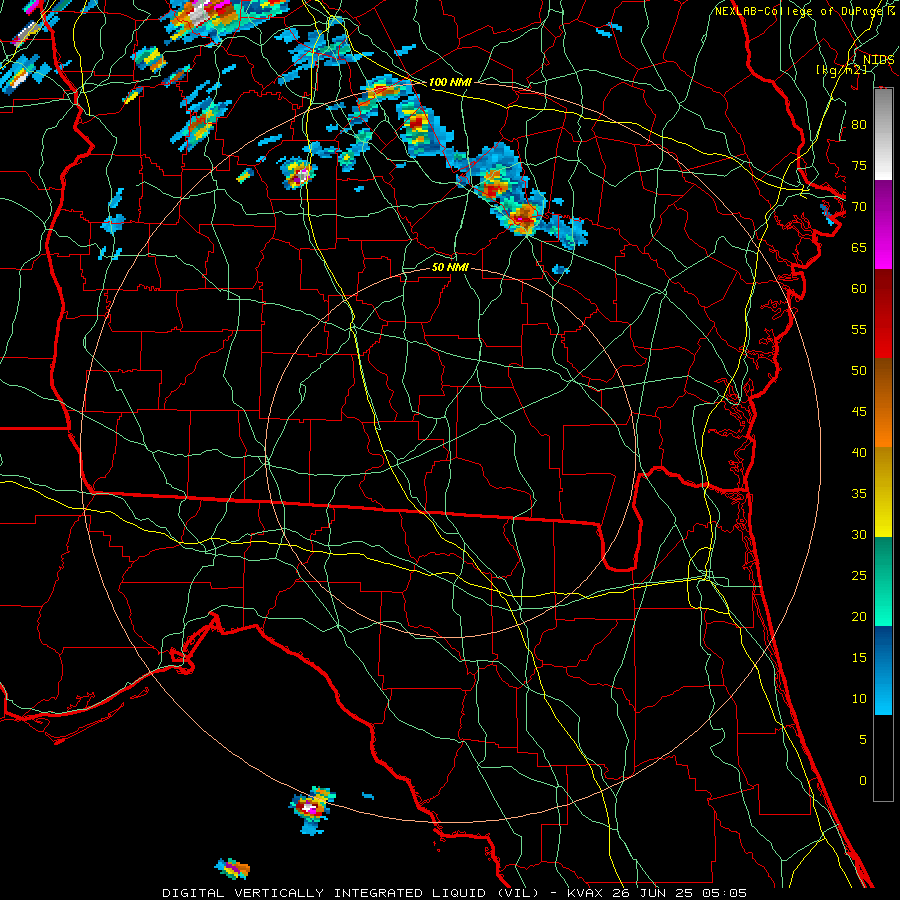The image size is (900, 900).
Task: Click the 100 NMI range ring label
Action: point(450,82)
